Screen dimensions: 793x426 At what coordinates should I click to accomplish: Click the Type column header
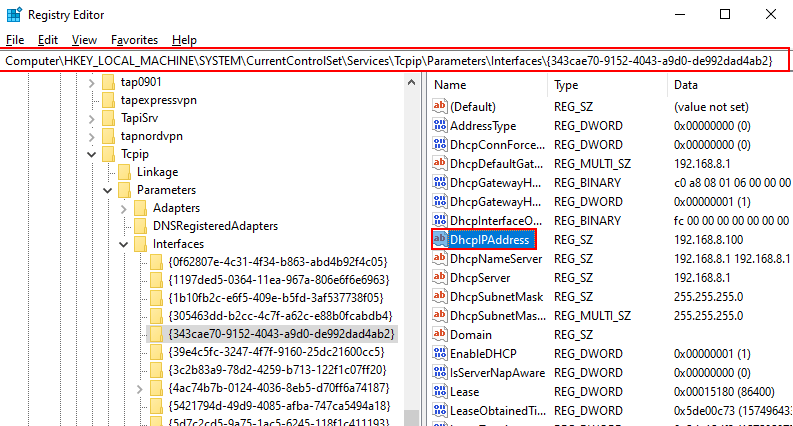tap(566, 85)
